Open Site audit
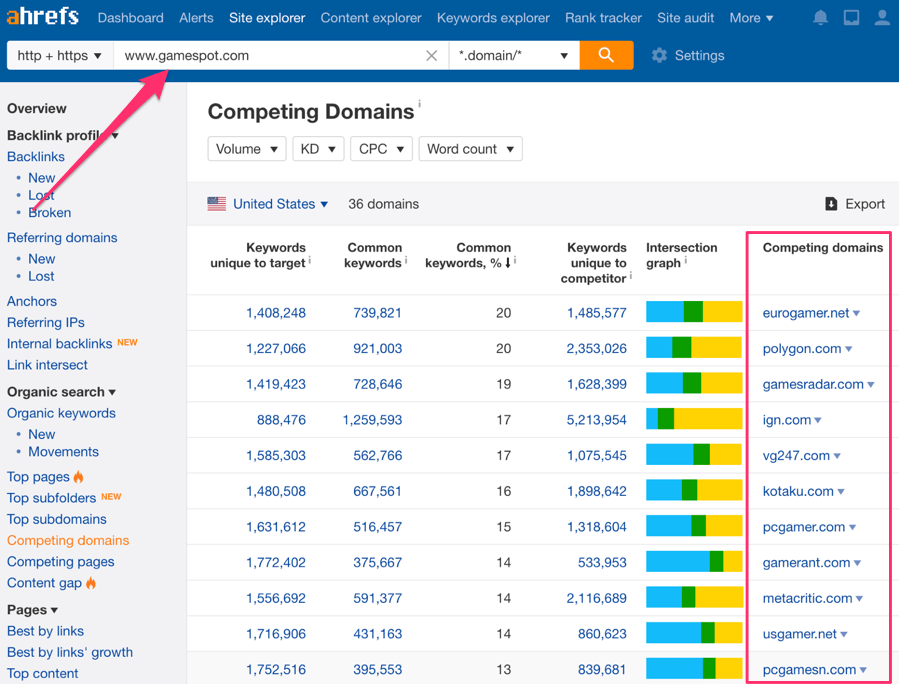The image size is (899, 684). tap(685, 18)
